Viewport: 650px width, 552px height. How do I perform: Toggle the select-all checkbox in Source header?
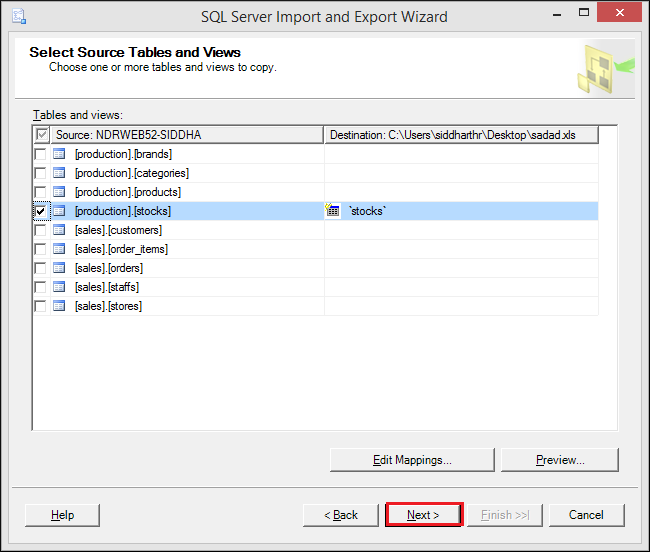click(x=42, y=135)
